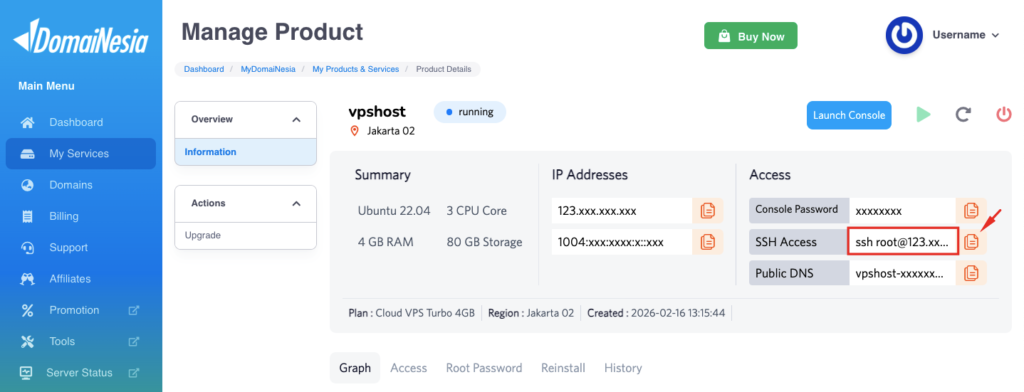Screen dimensions: 1024x392
Task: Open Server Status in the sidebar
Action: coord(81,373)
